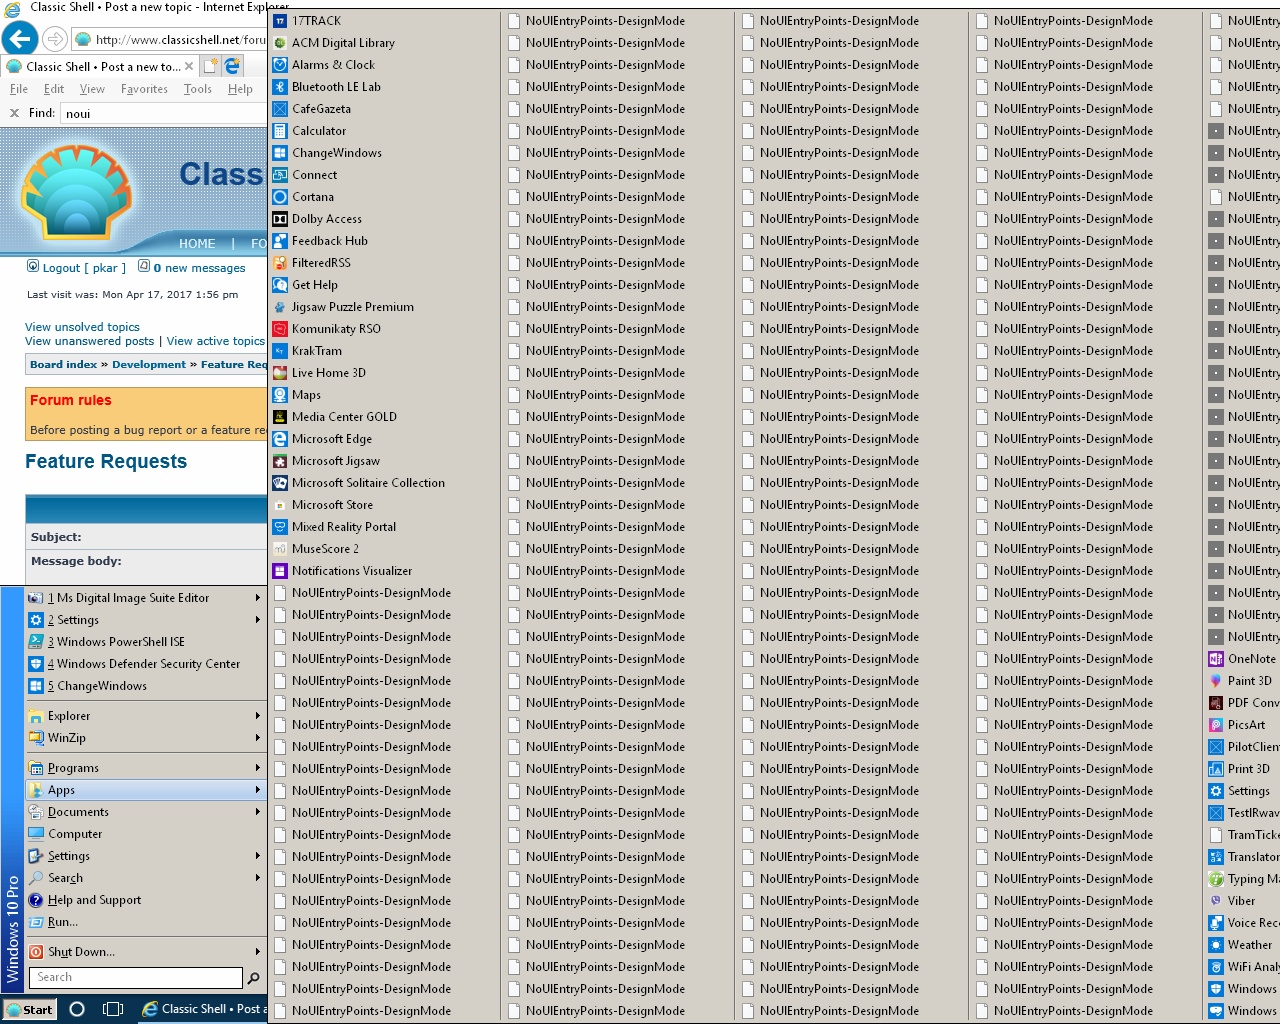Select the Apps start menu entry

pos(146,790)
